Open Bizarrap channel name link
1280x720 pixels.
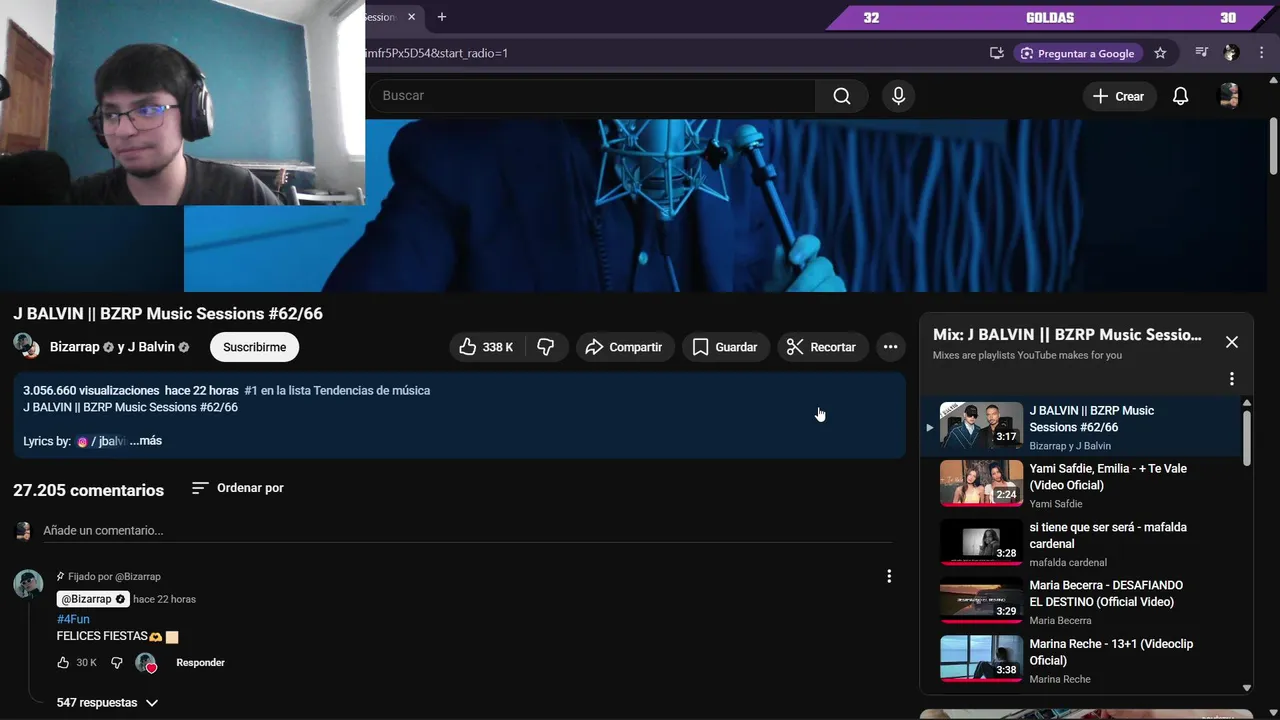75,347
